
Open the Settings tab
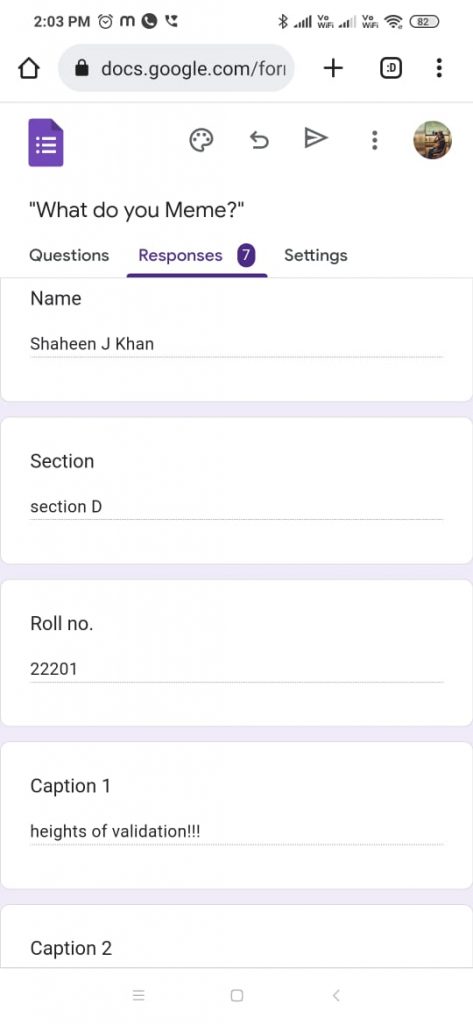[x=316, y=255]
